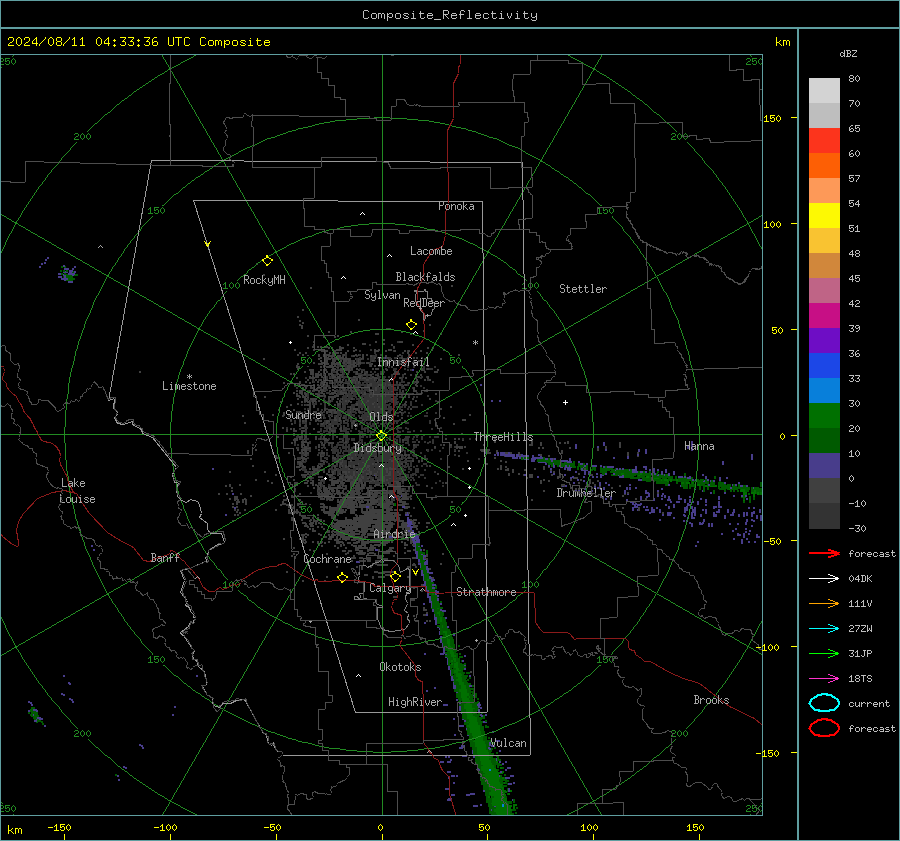This screenshot has height=841, width=900.
Task: Click the Blackfalds town label
Action: pyautogui.click(x=425, y=277)
